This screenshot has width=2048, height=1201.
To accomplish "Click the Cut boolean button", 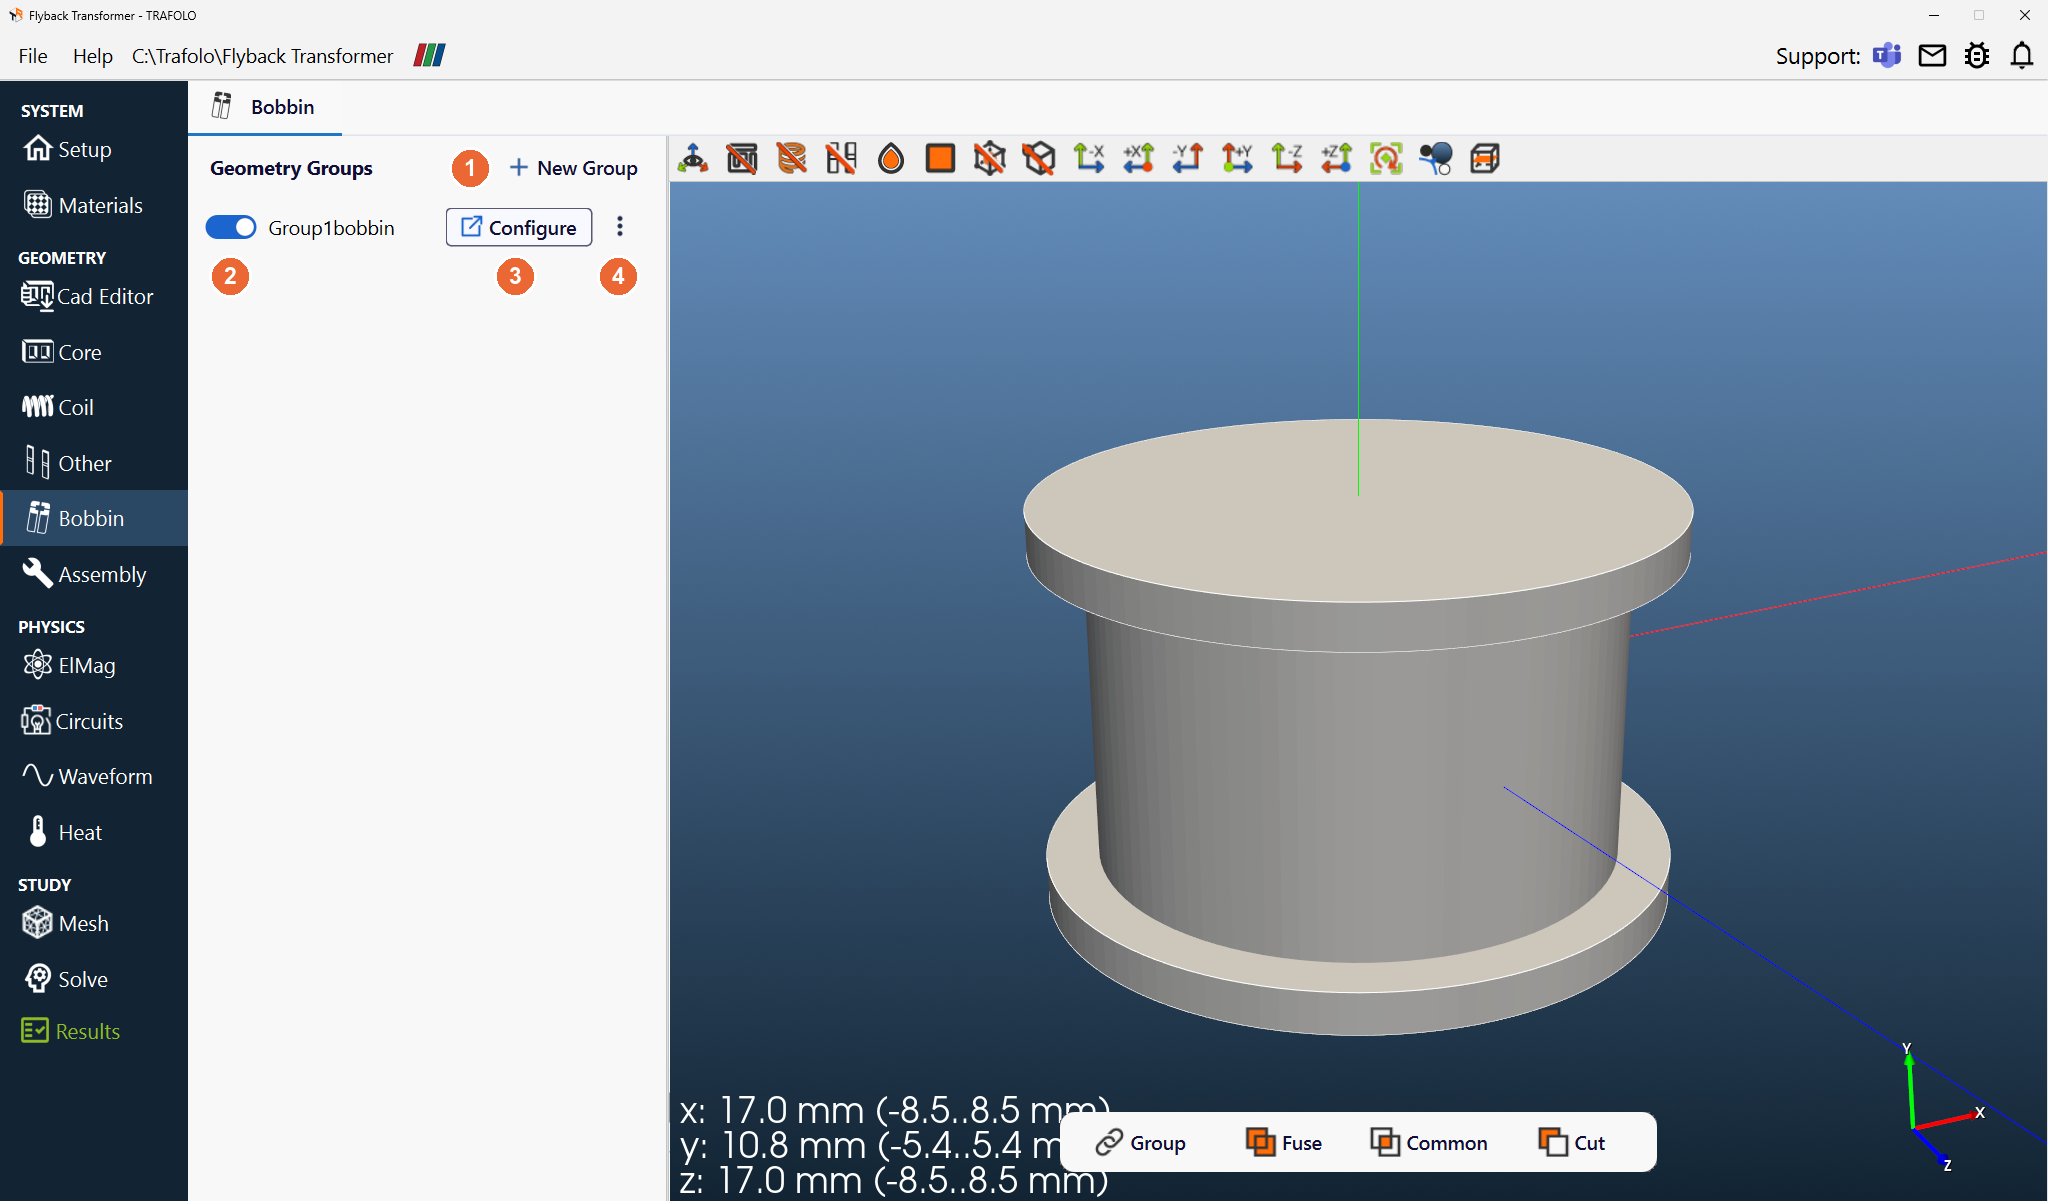I will pos(1572,1142).
